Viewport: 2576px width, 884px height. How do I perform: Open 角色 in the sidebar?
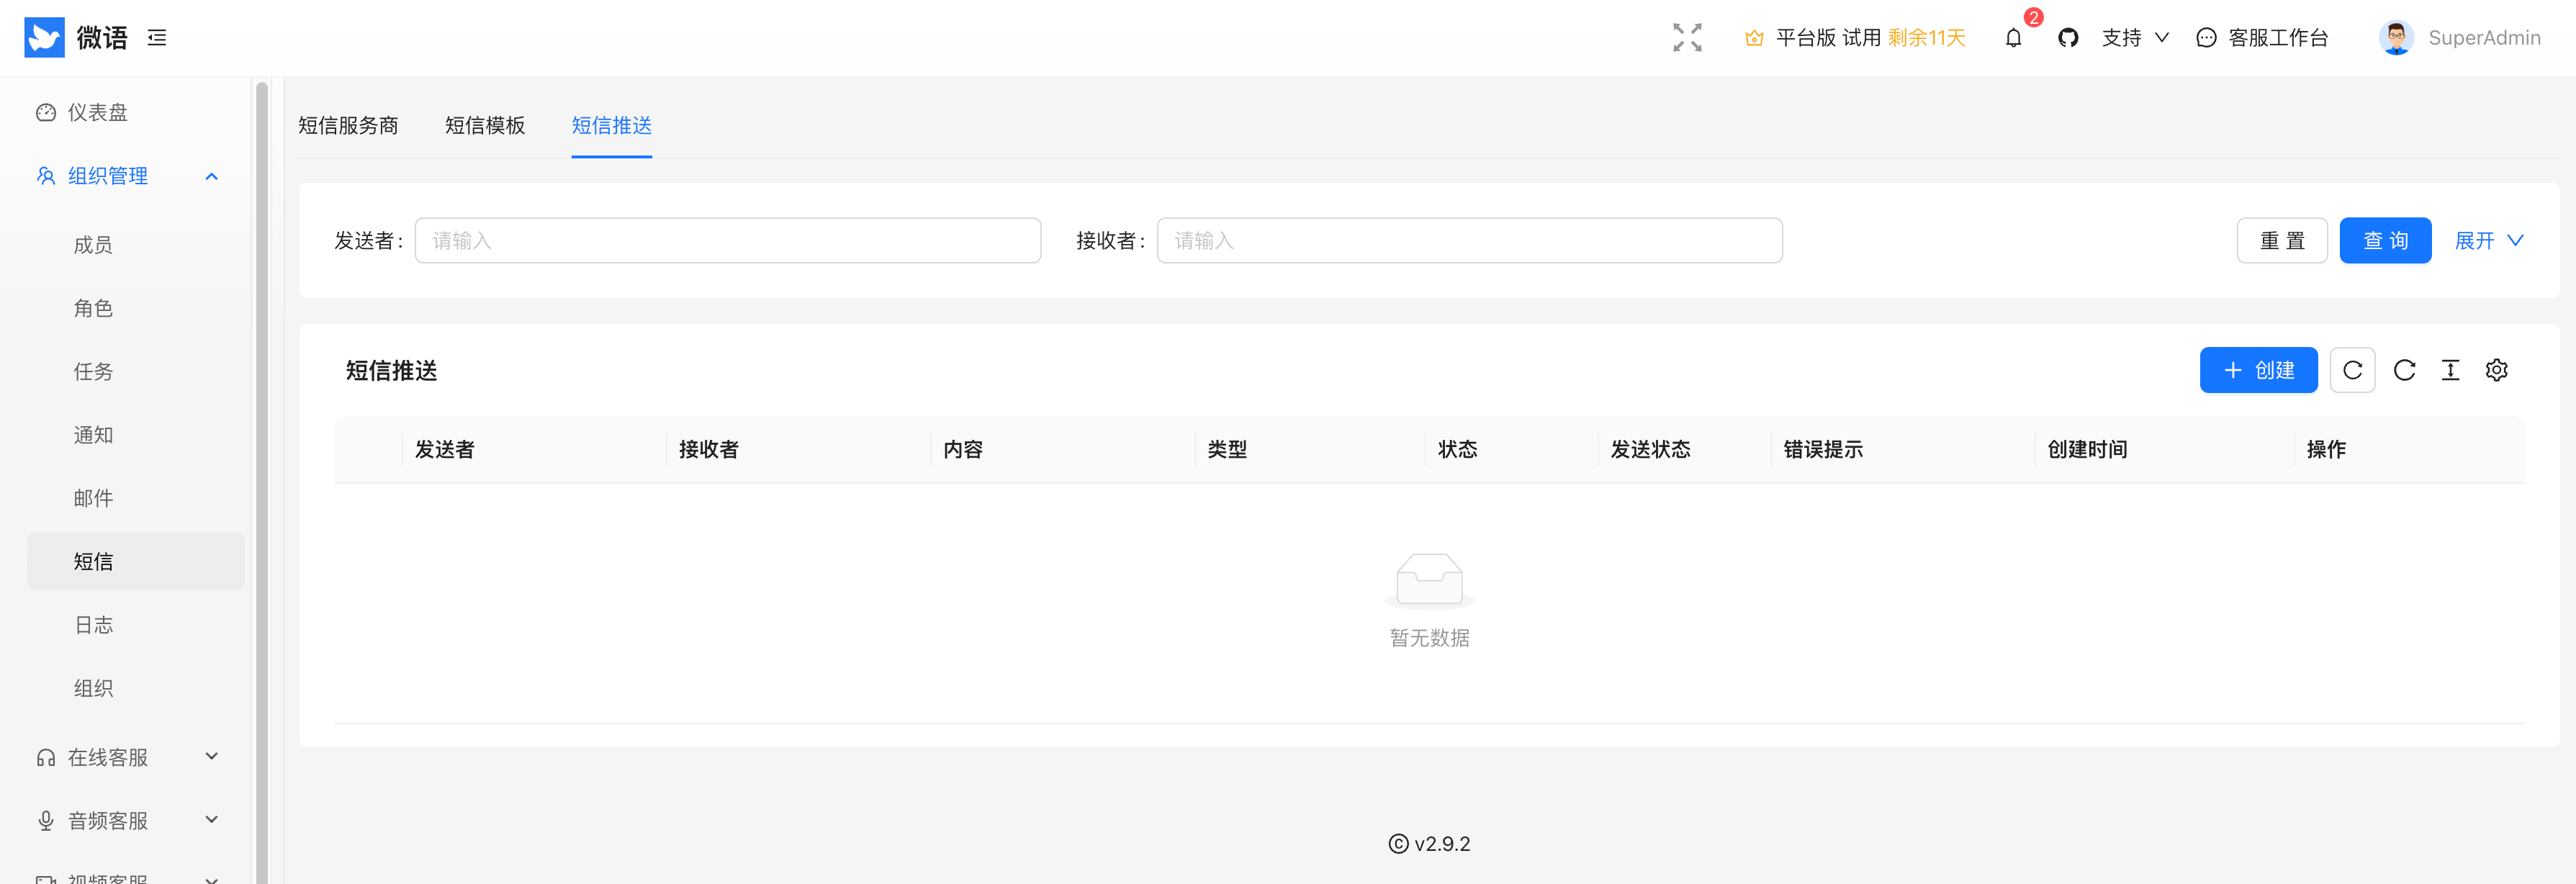(136, 308)
